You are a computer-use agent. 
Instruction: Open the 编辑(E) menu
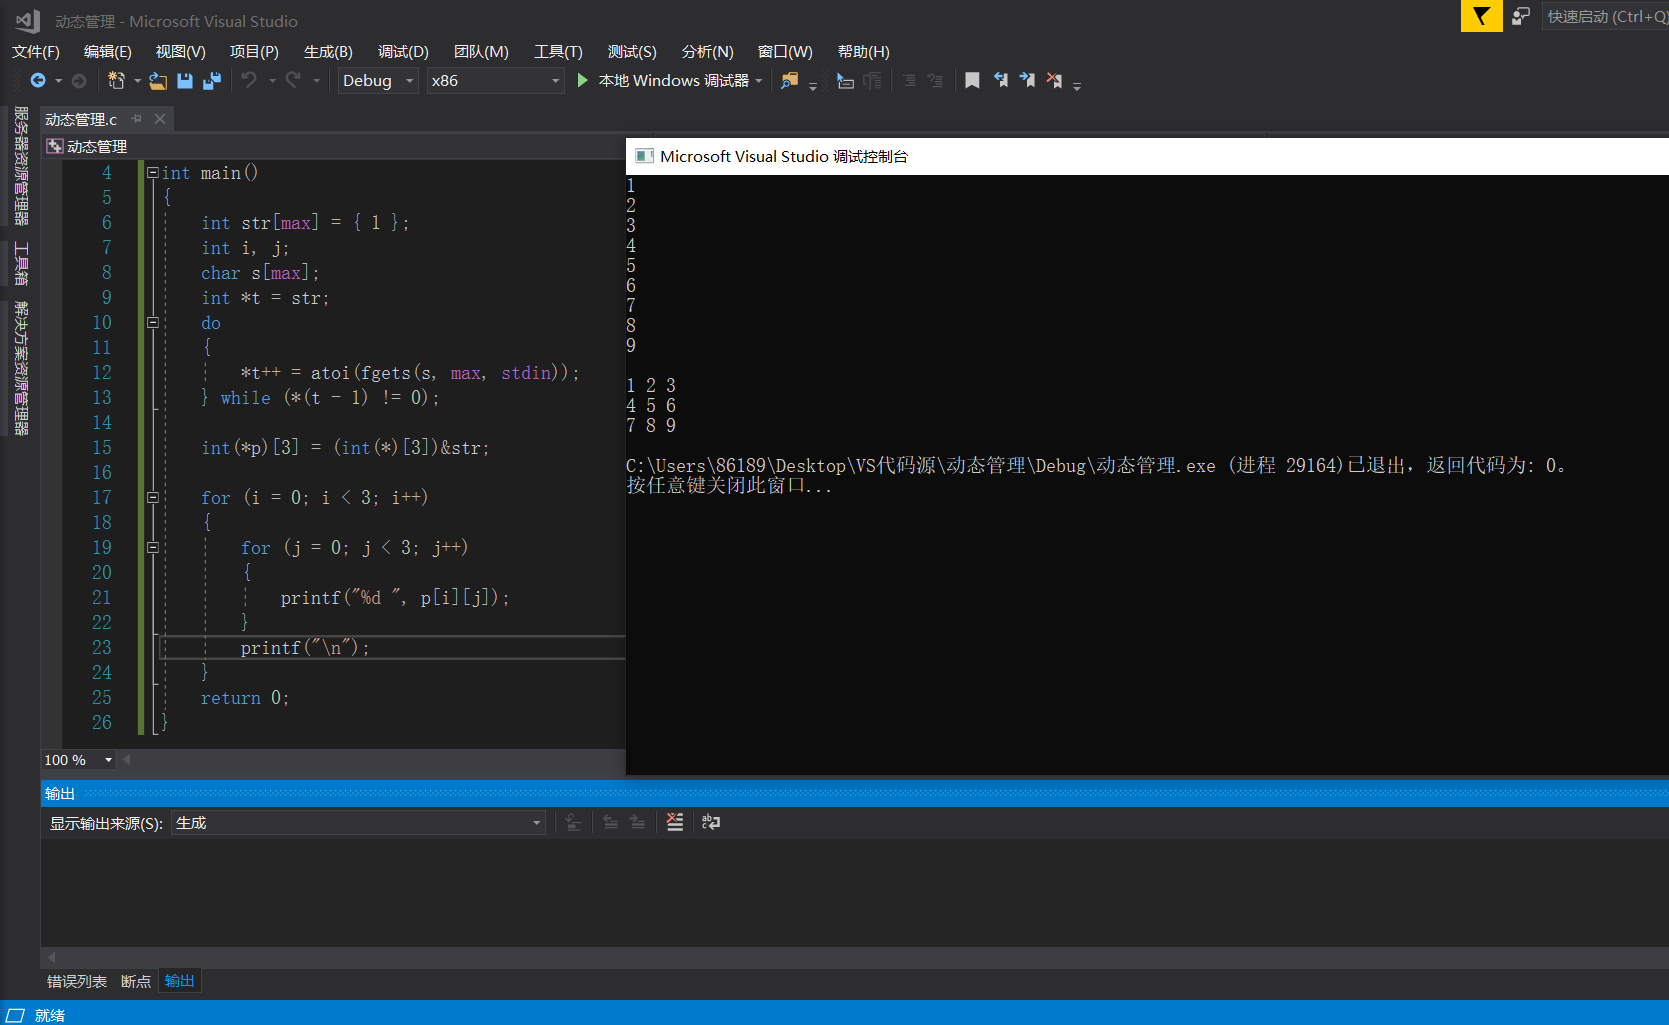click(108, 52)
